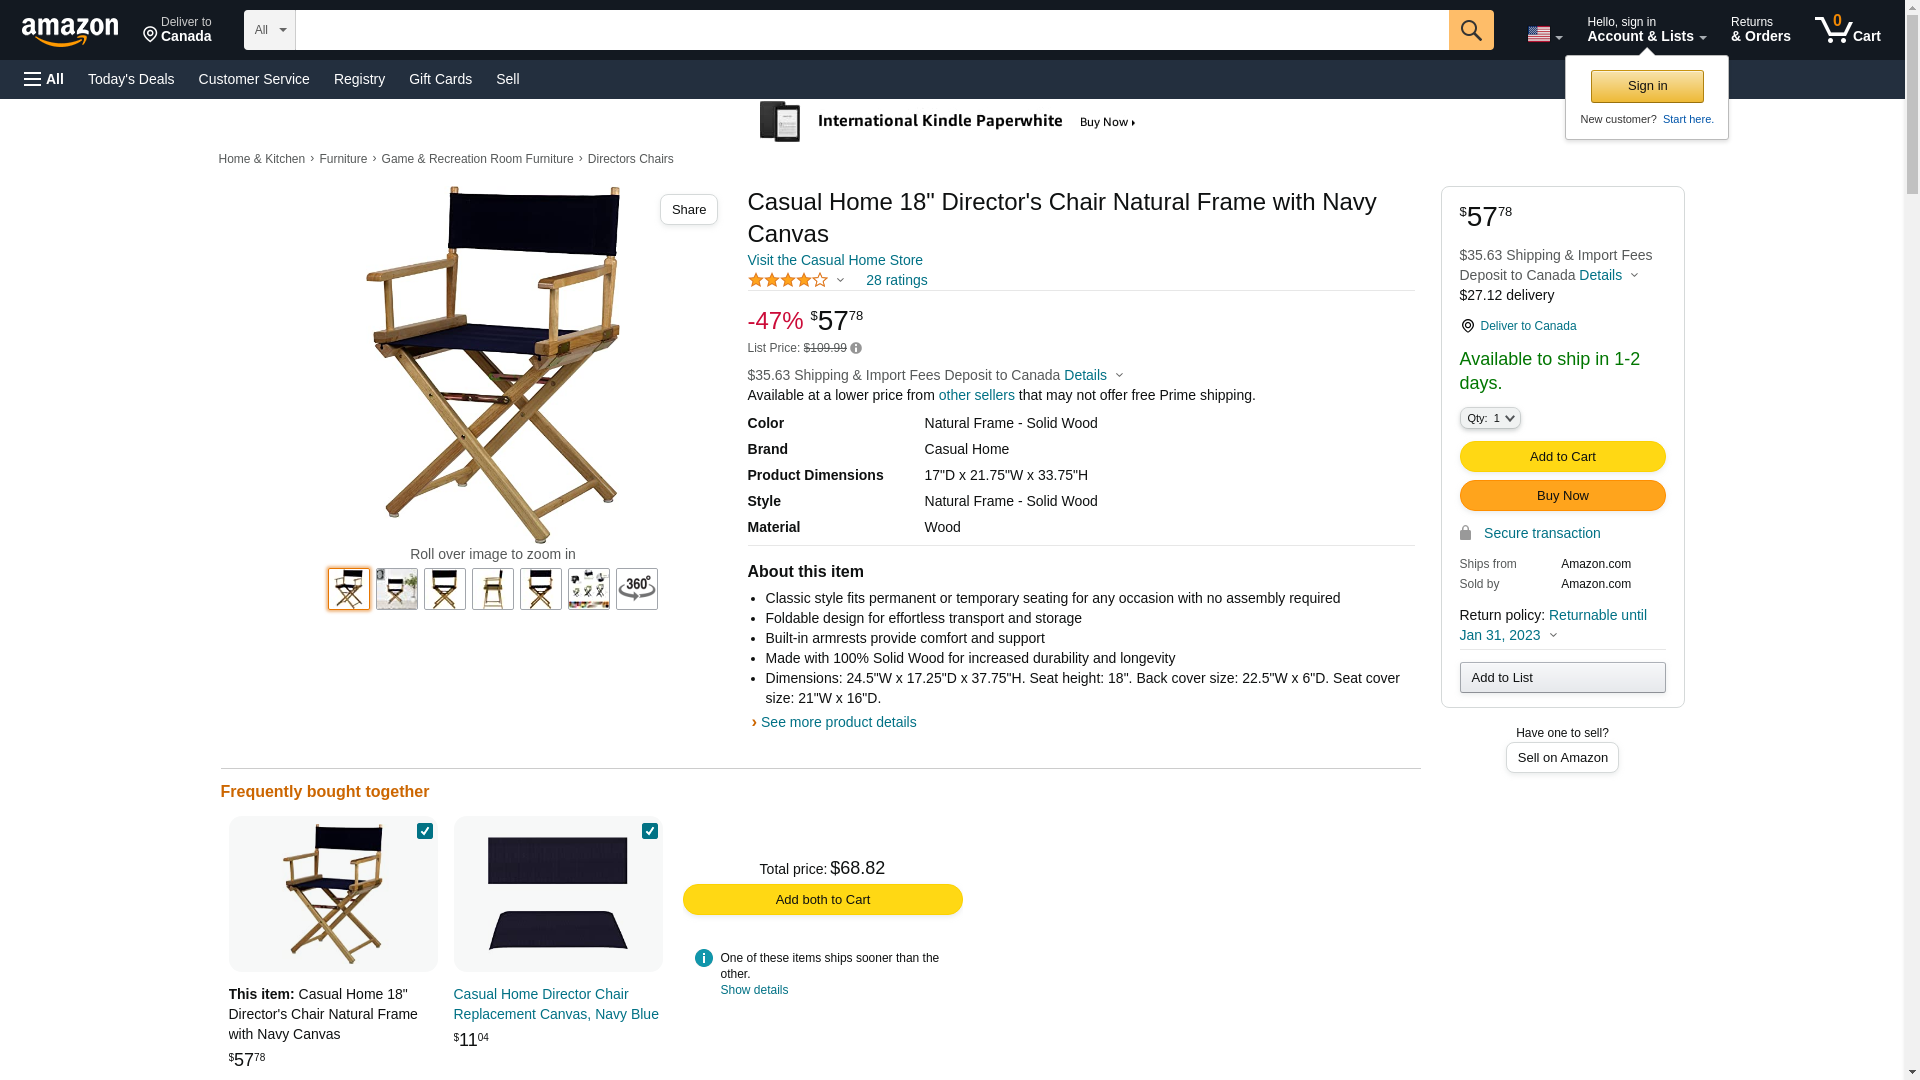The height and width of the screenshot is (1080, 1920).
Task: Click in the Amazon search field
Action: (870, 30)
